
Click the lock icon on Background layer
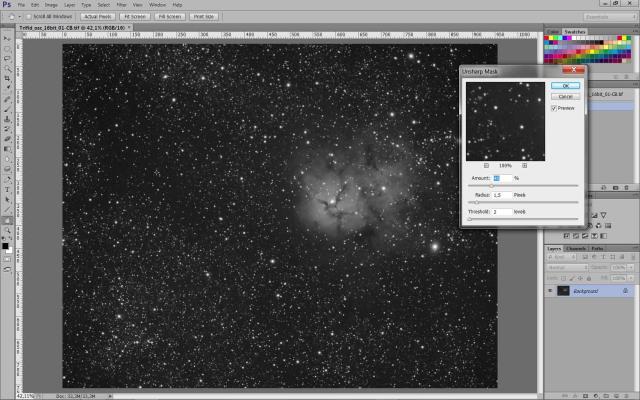point(626,291)
